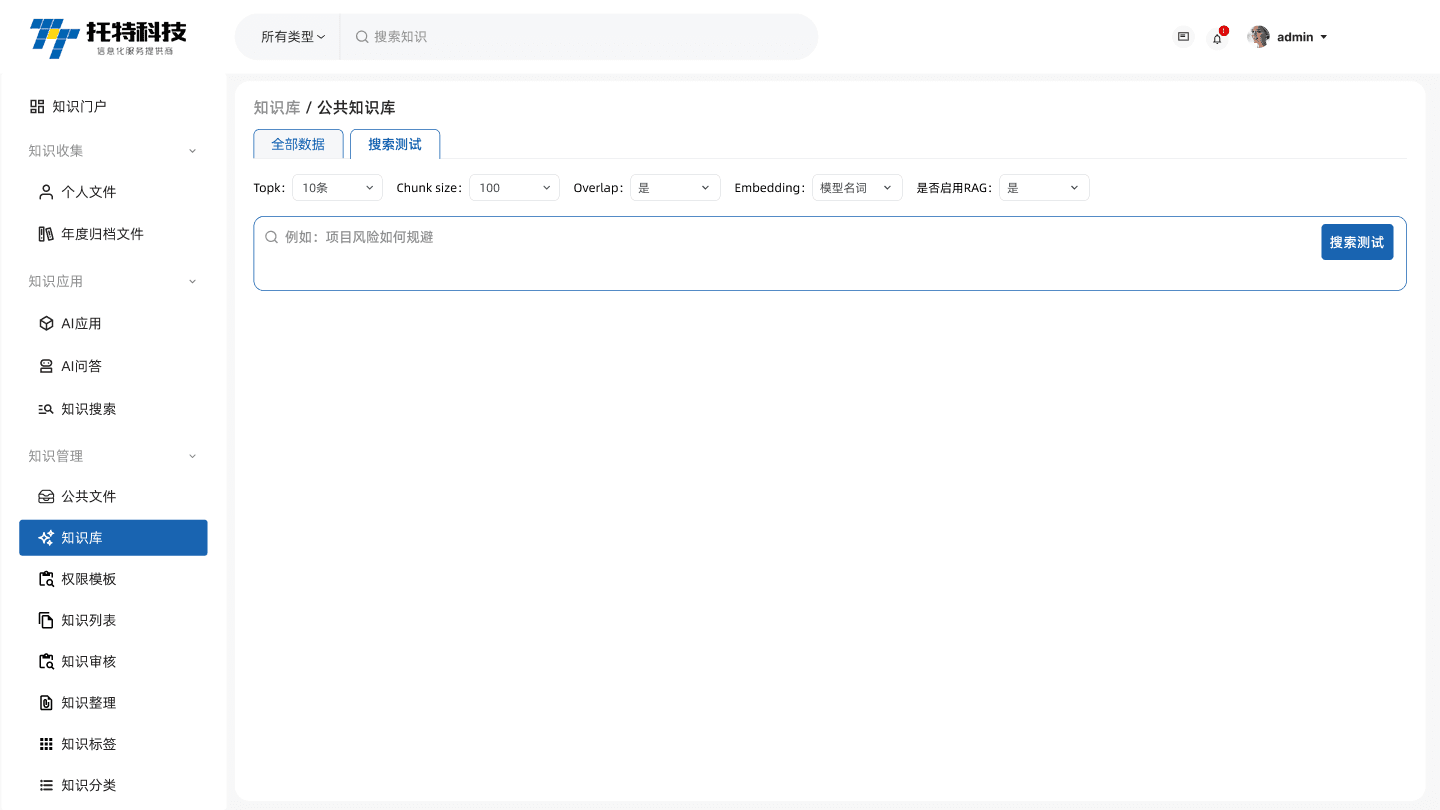The width and height of the screenshot is (1440, 810).
Task: Open the Topk count dropdown
Action: coord(337,187)
